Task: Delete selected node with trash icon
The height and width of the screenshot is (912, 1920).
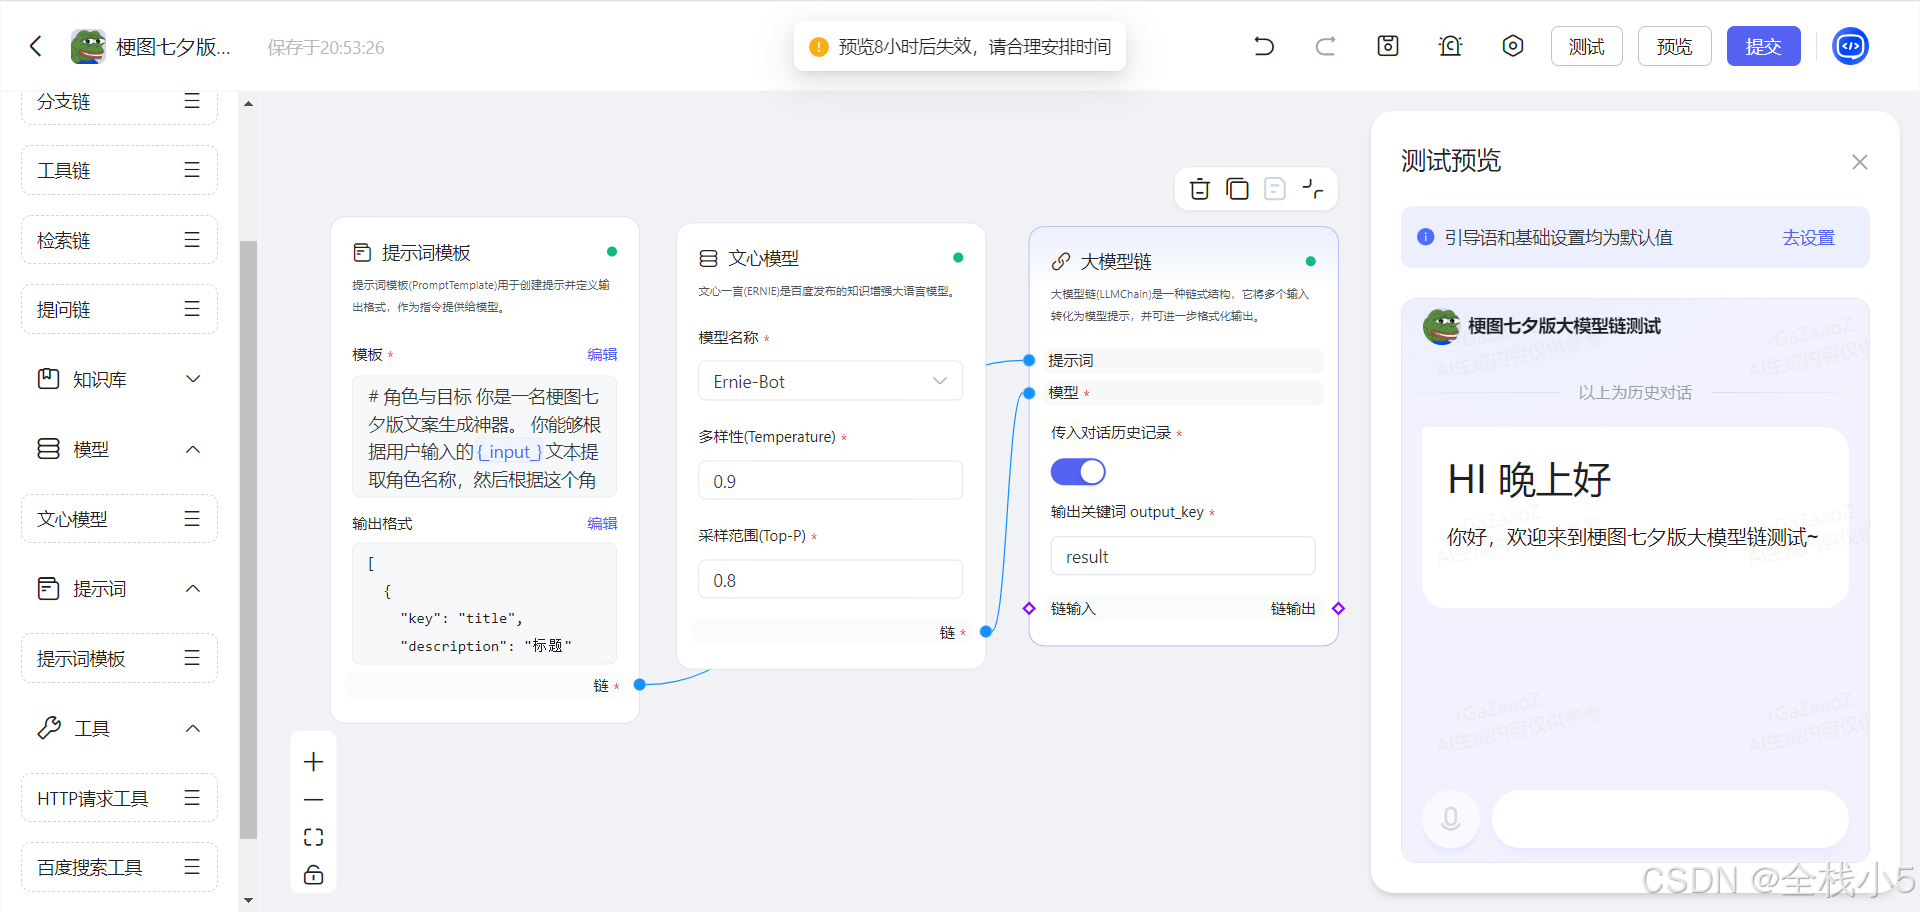Action: point(1200,189)
